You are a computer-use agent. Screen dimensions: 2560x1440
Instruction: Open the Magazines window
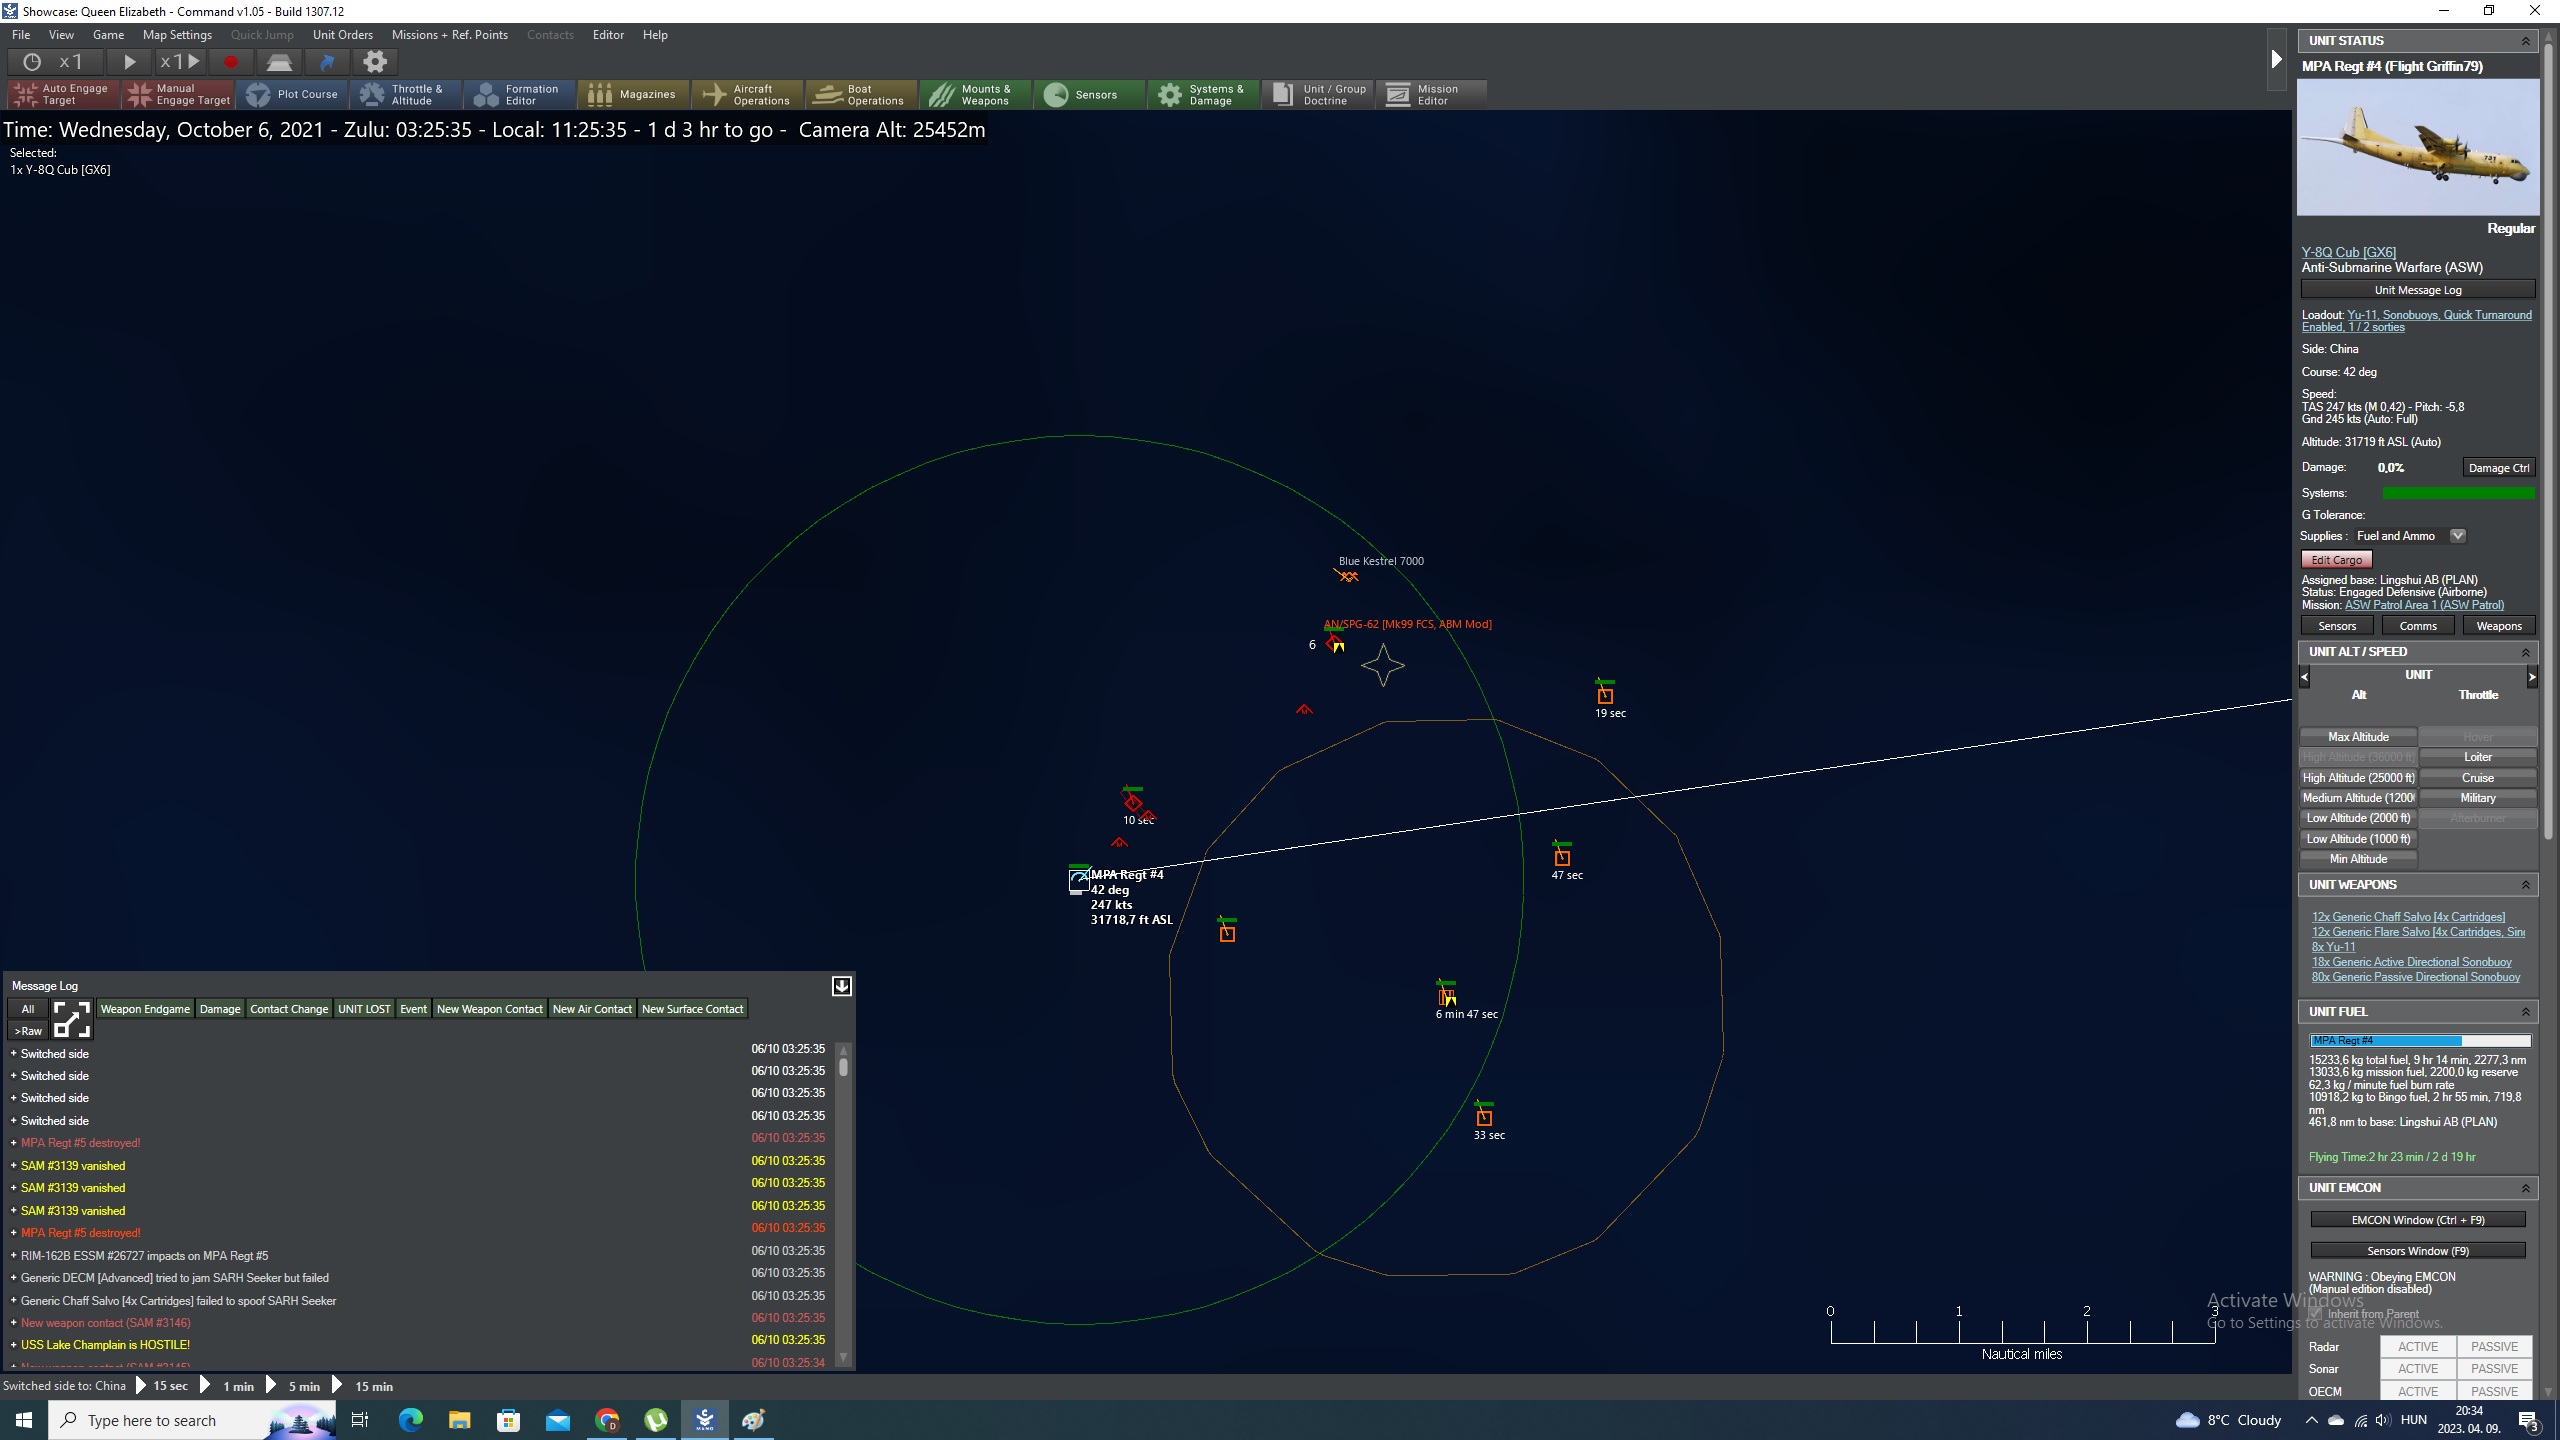(x=634, y=95)
